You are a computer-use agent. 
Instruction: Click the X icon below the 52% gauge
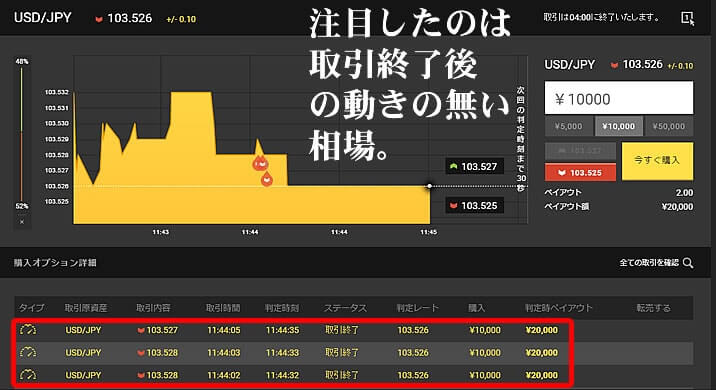(x=21, y=222)
